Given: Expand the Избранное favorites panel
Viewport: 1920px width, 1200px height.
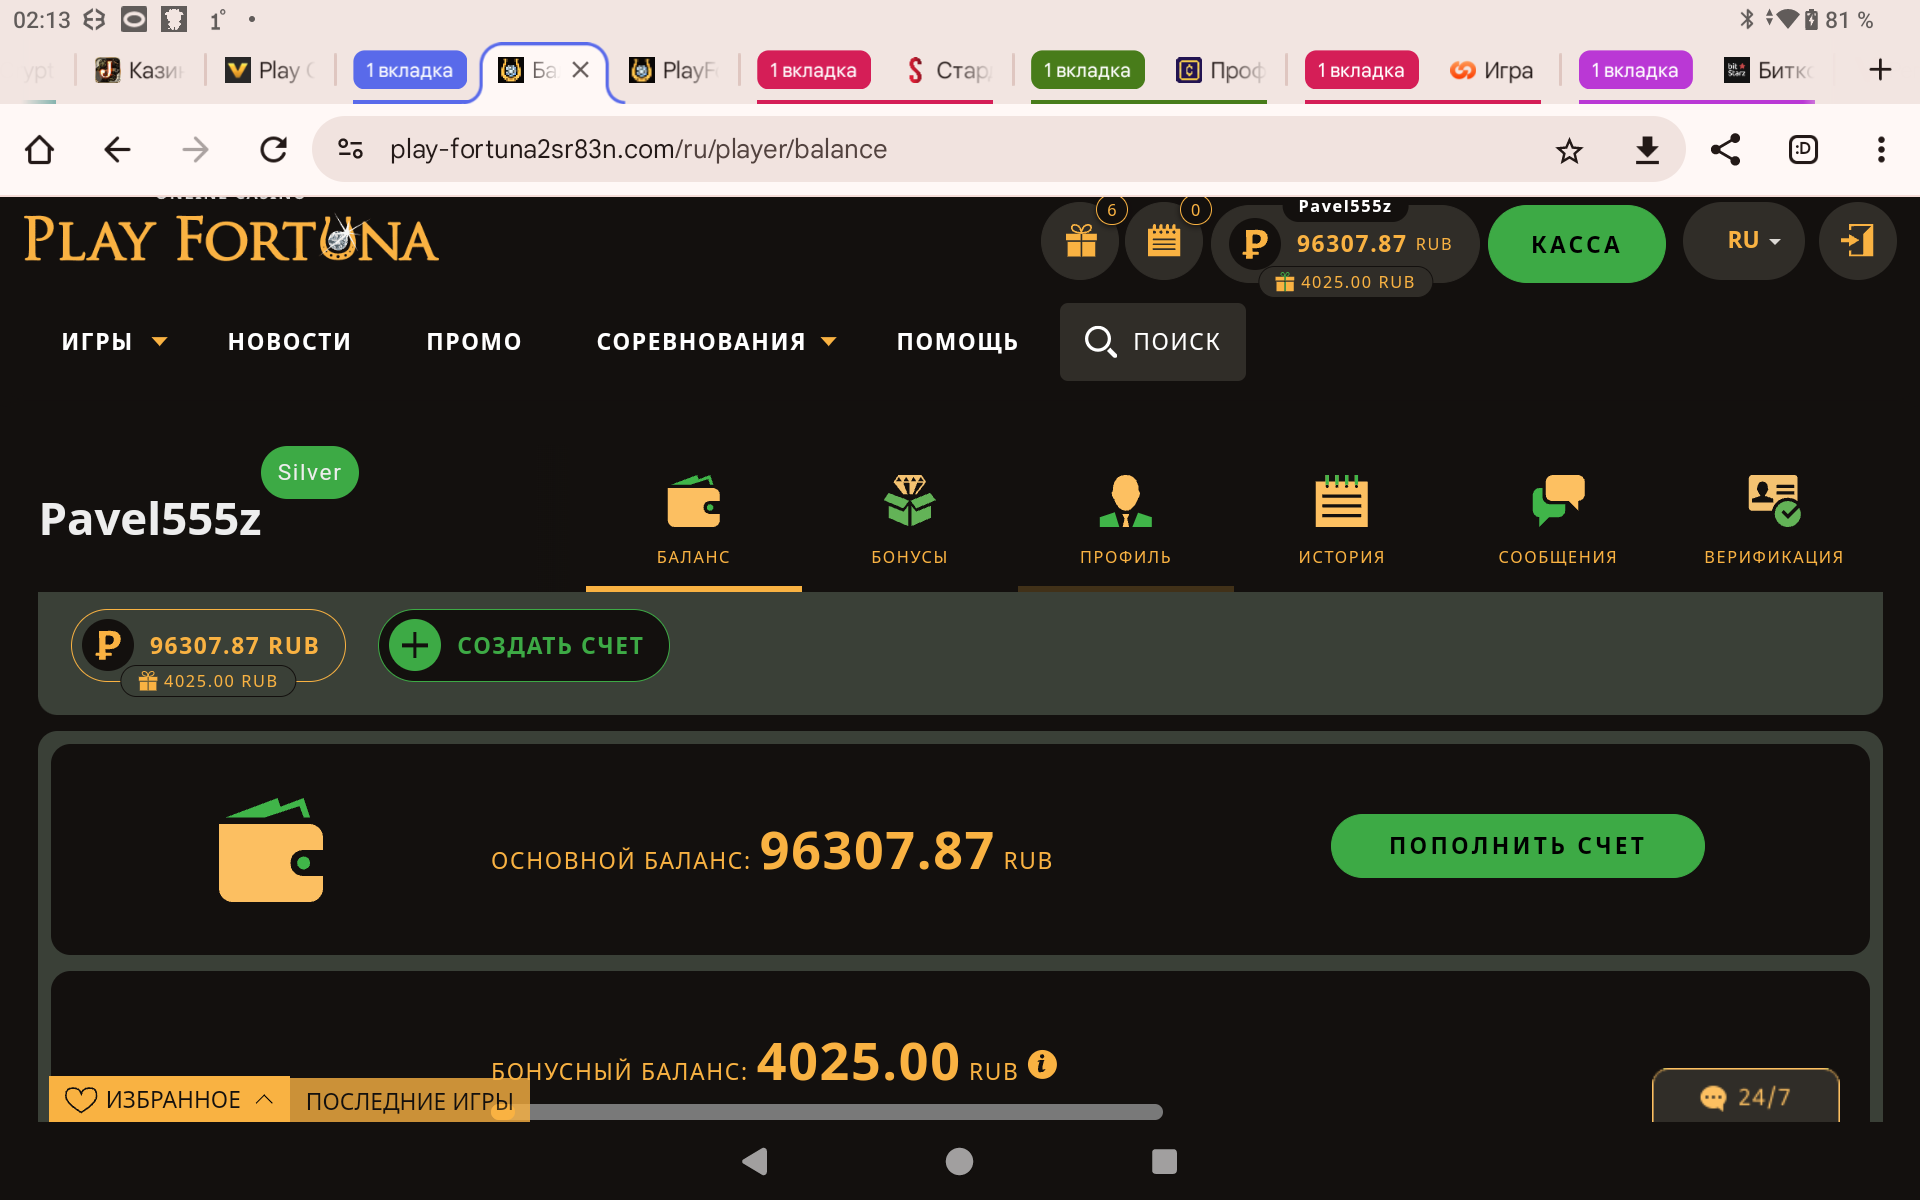Looking at the screenshot, I should click(169, 1099).
